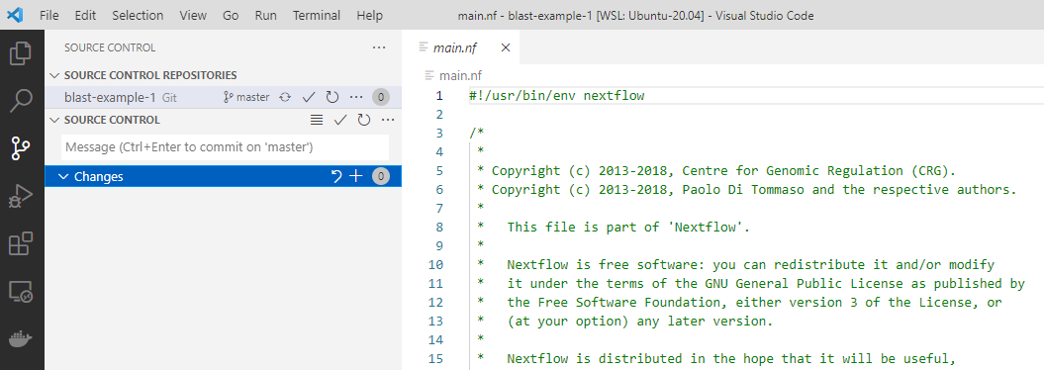The width and height of the screenshot is (1044, 370).
Task: Open the Run and Debug view
Action: click(x=21, y=197)
